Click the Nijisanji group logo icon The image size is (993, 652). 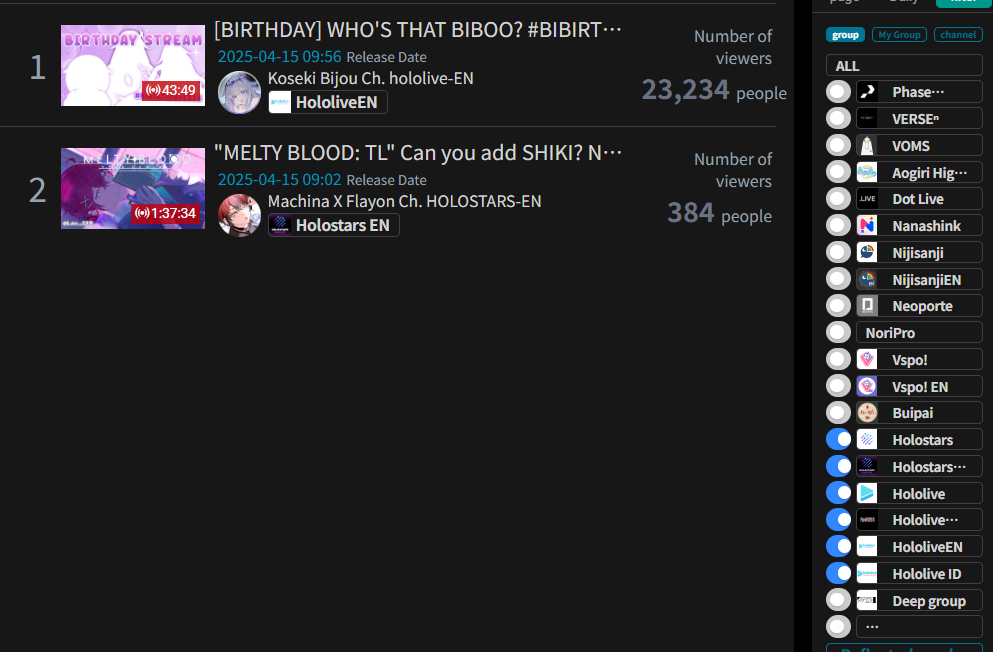point(867,253)
